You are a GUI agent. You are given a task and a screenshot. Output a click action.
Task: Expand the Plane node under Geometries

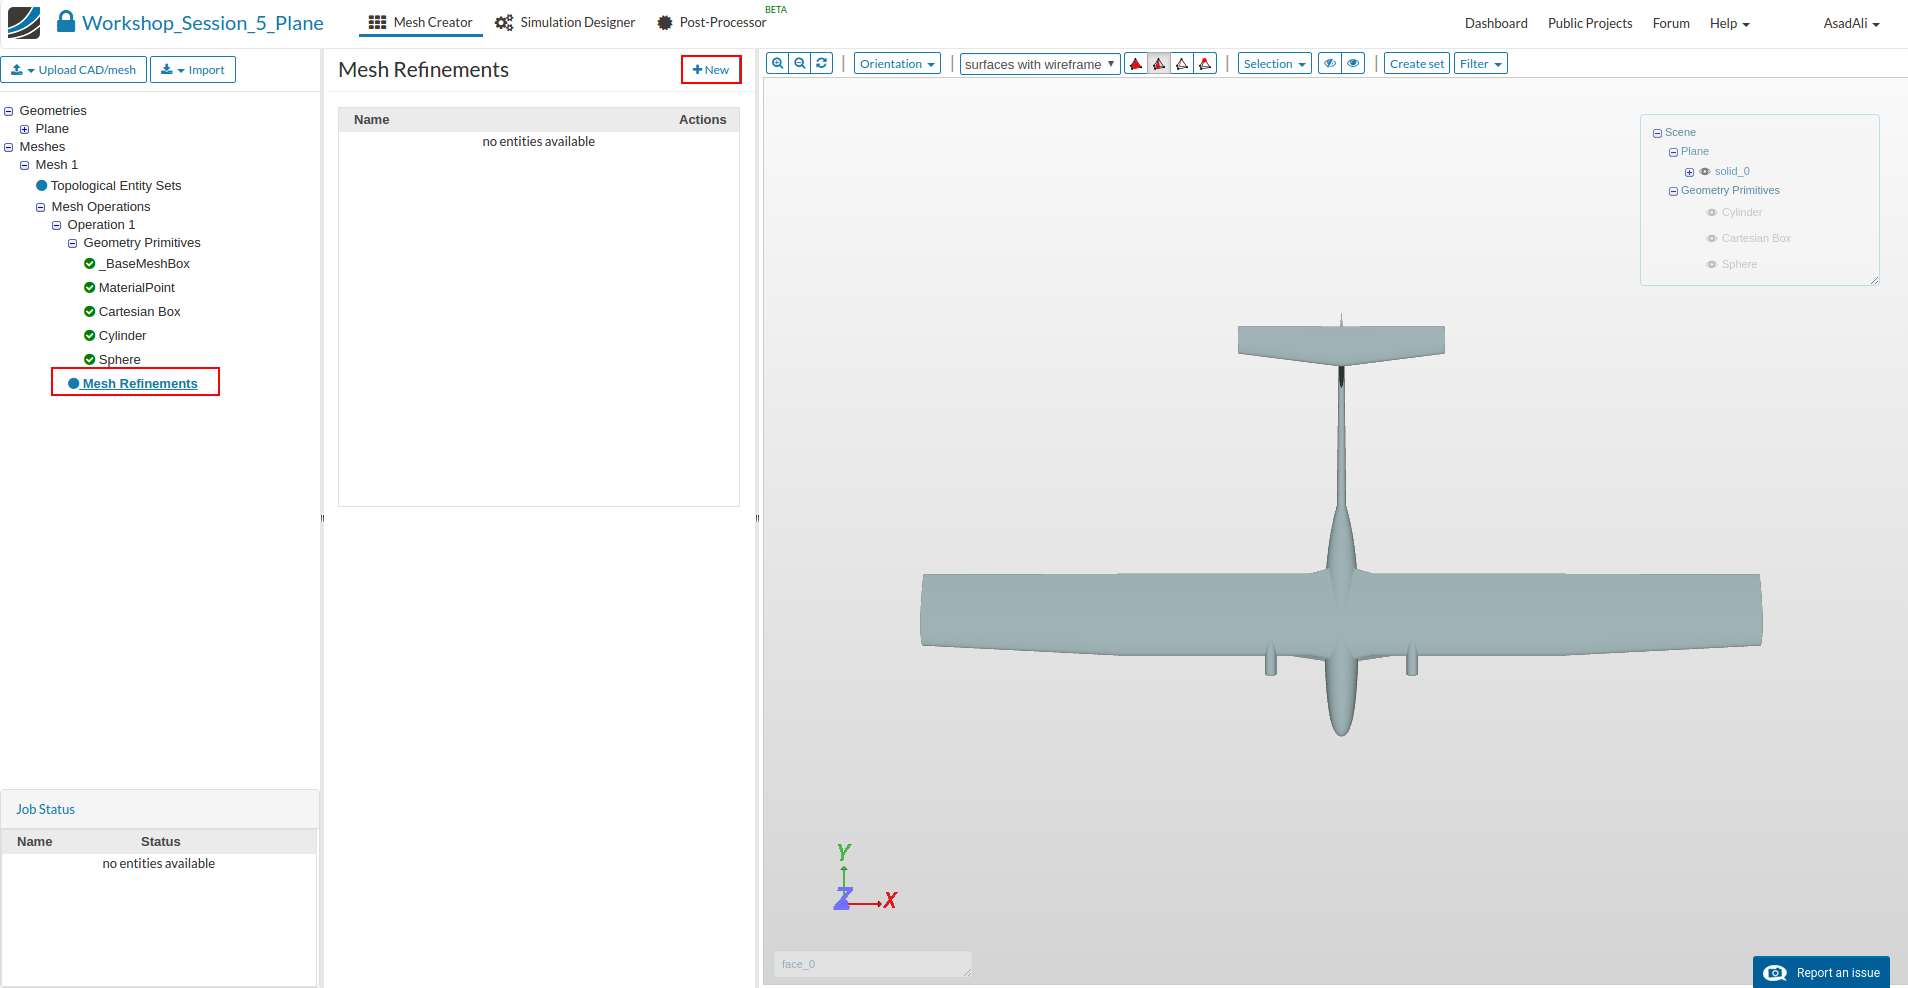(x=25, y=129)
